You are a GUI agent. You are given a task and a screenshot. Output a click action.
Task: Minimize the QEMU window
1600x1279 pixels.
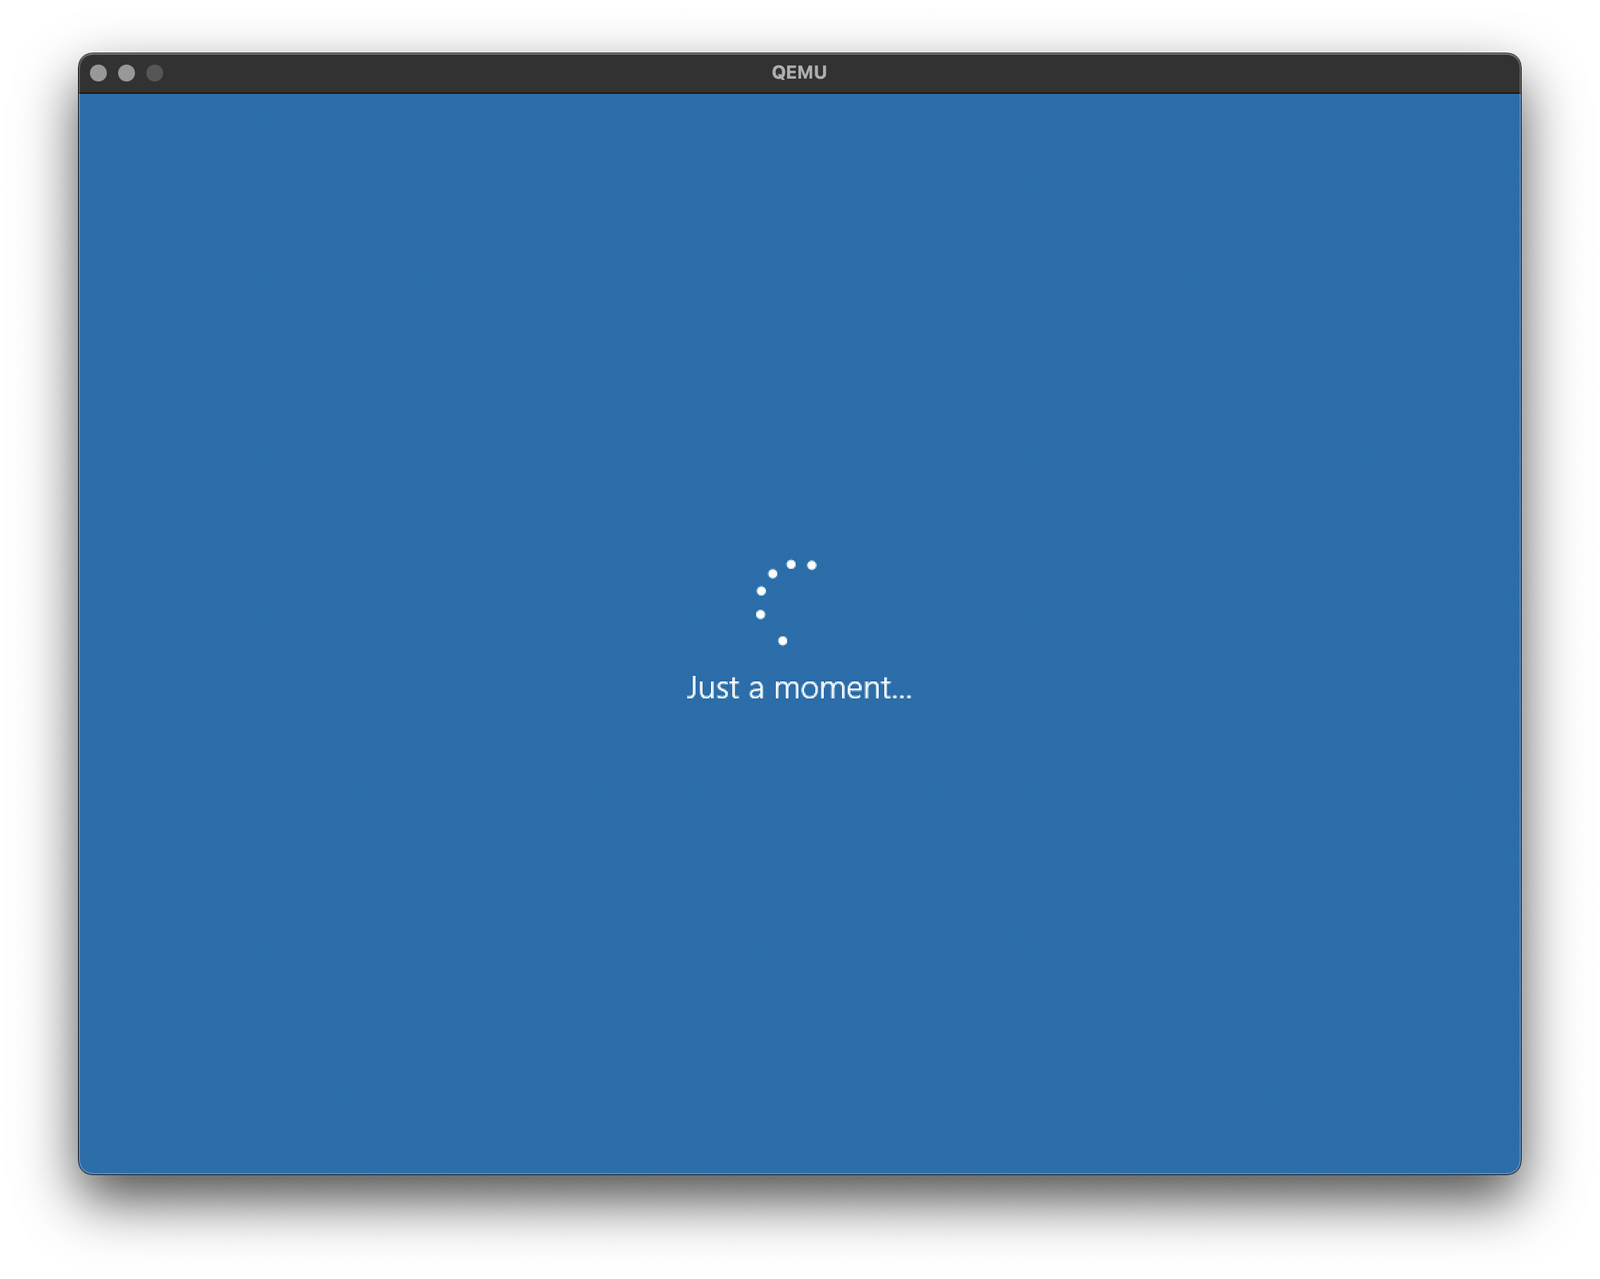coord(126,73)
